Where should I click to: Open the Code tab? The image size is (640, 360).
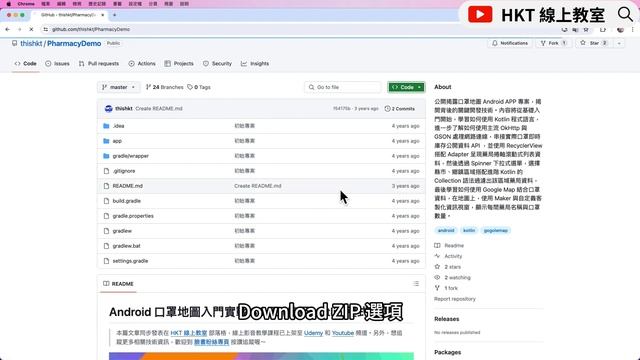(x=25, y=64)
